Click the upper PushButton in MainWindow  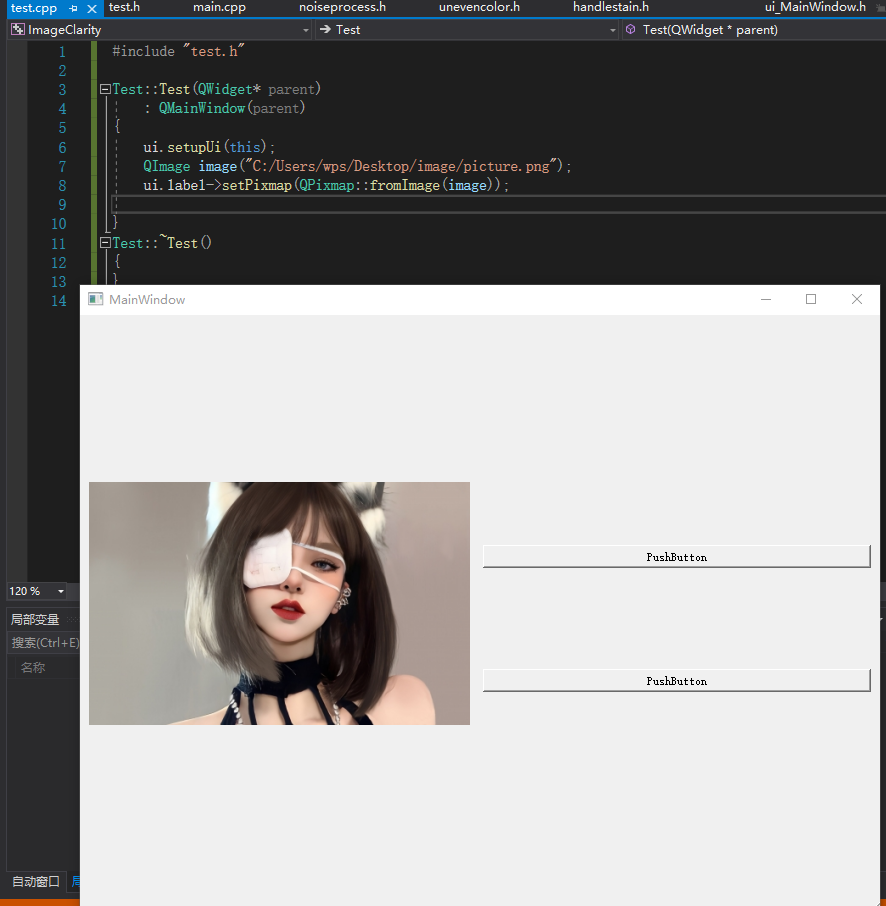tap(676, 556)
